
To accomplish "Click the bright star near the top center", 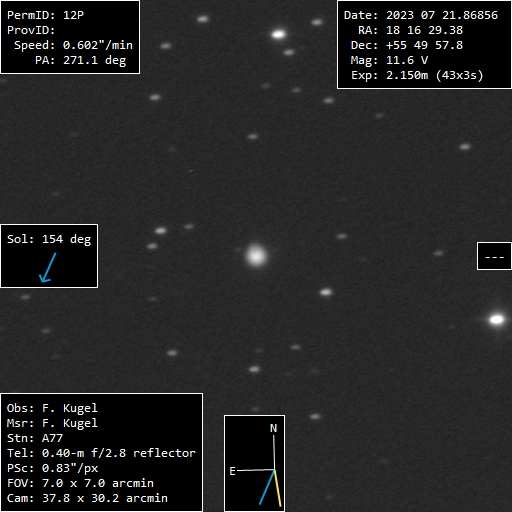I will point(278,34).
